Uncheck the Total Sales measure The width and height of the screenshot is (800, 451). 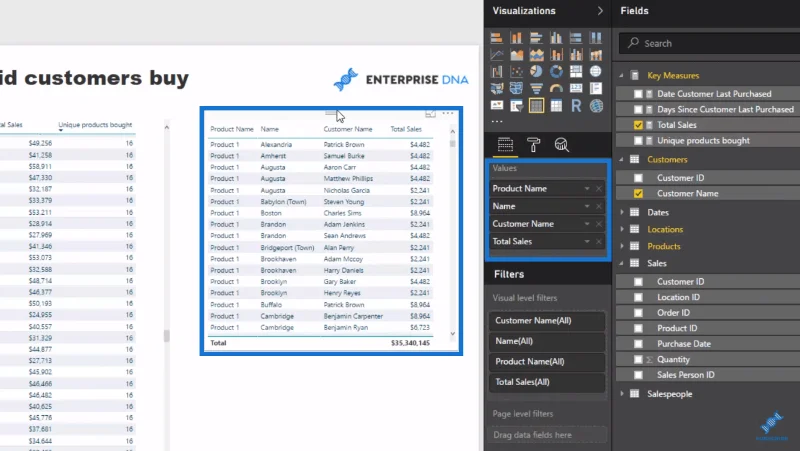(638, 125)
